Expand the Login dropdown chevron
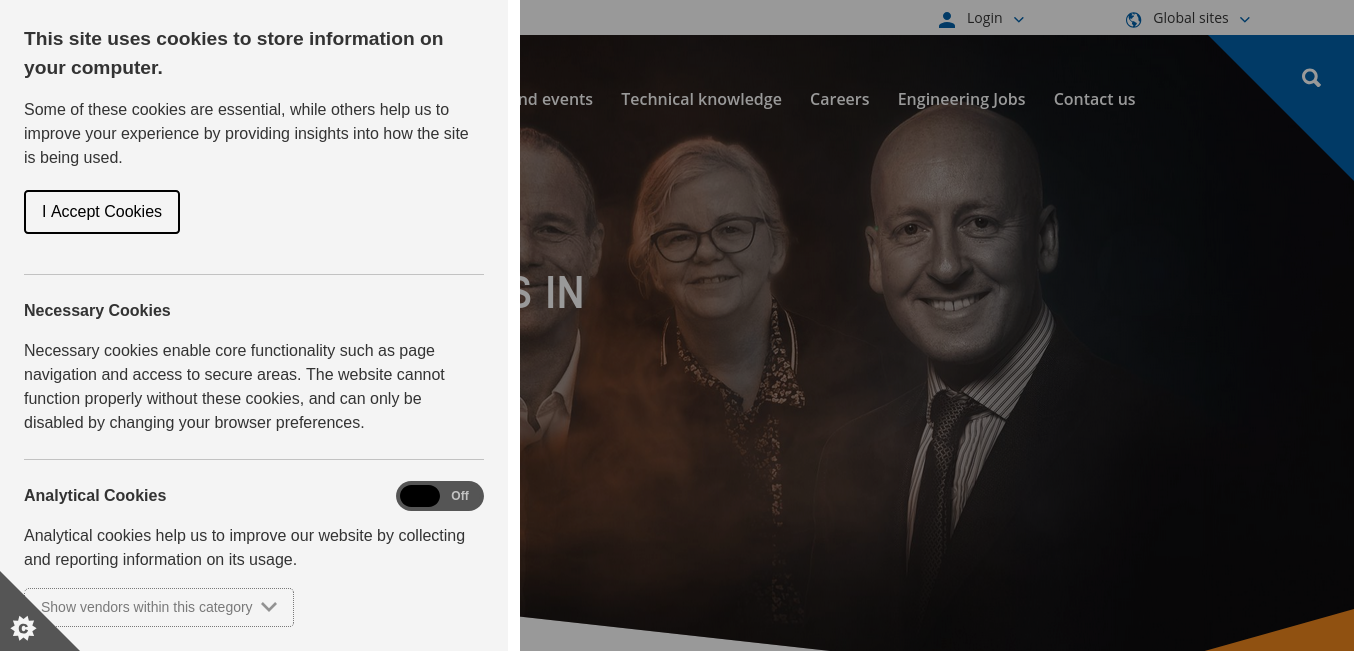This screenshot has width=1366, height=651. [1019, 19]
